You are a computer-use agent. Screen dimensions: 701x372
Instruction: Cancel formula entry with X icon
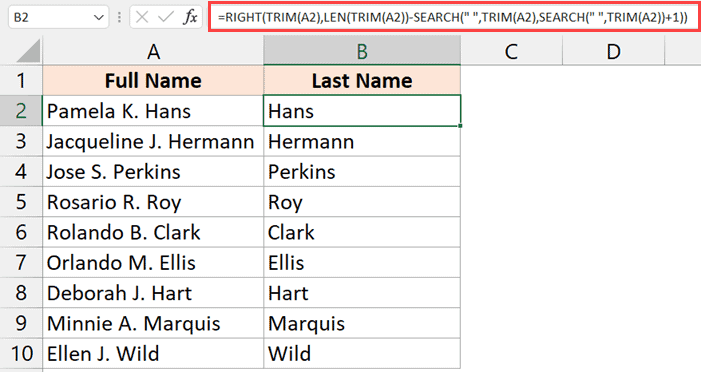click(142, 17)
